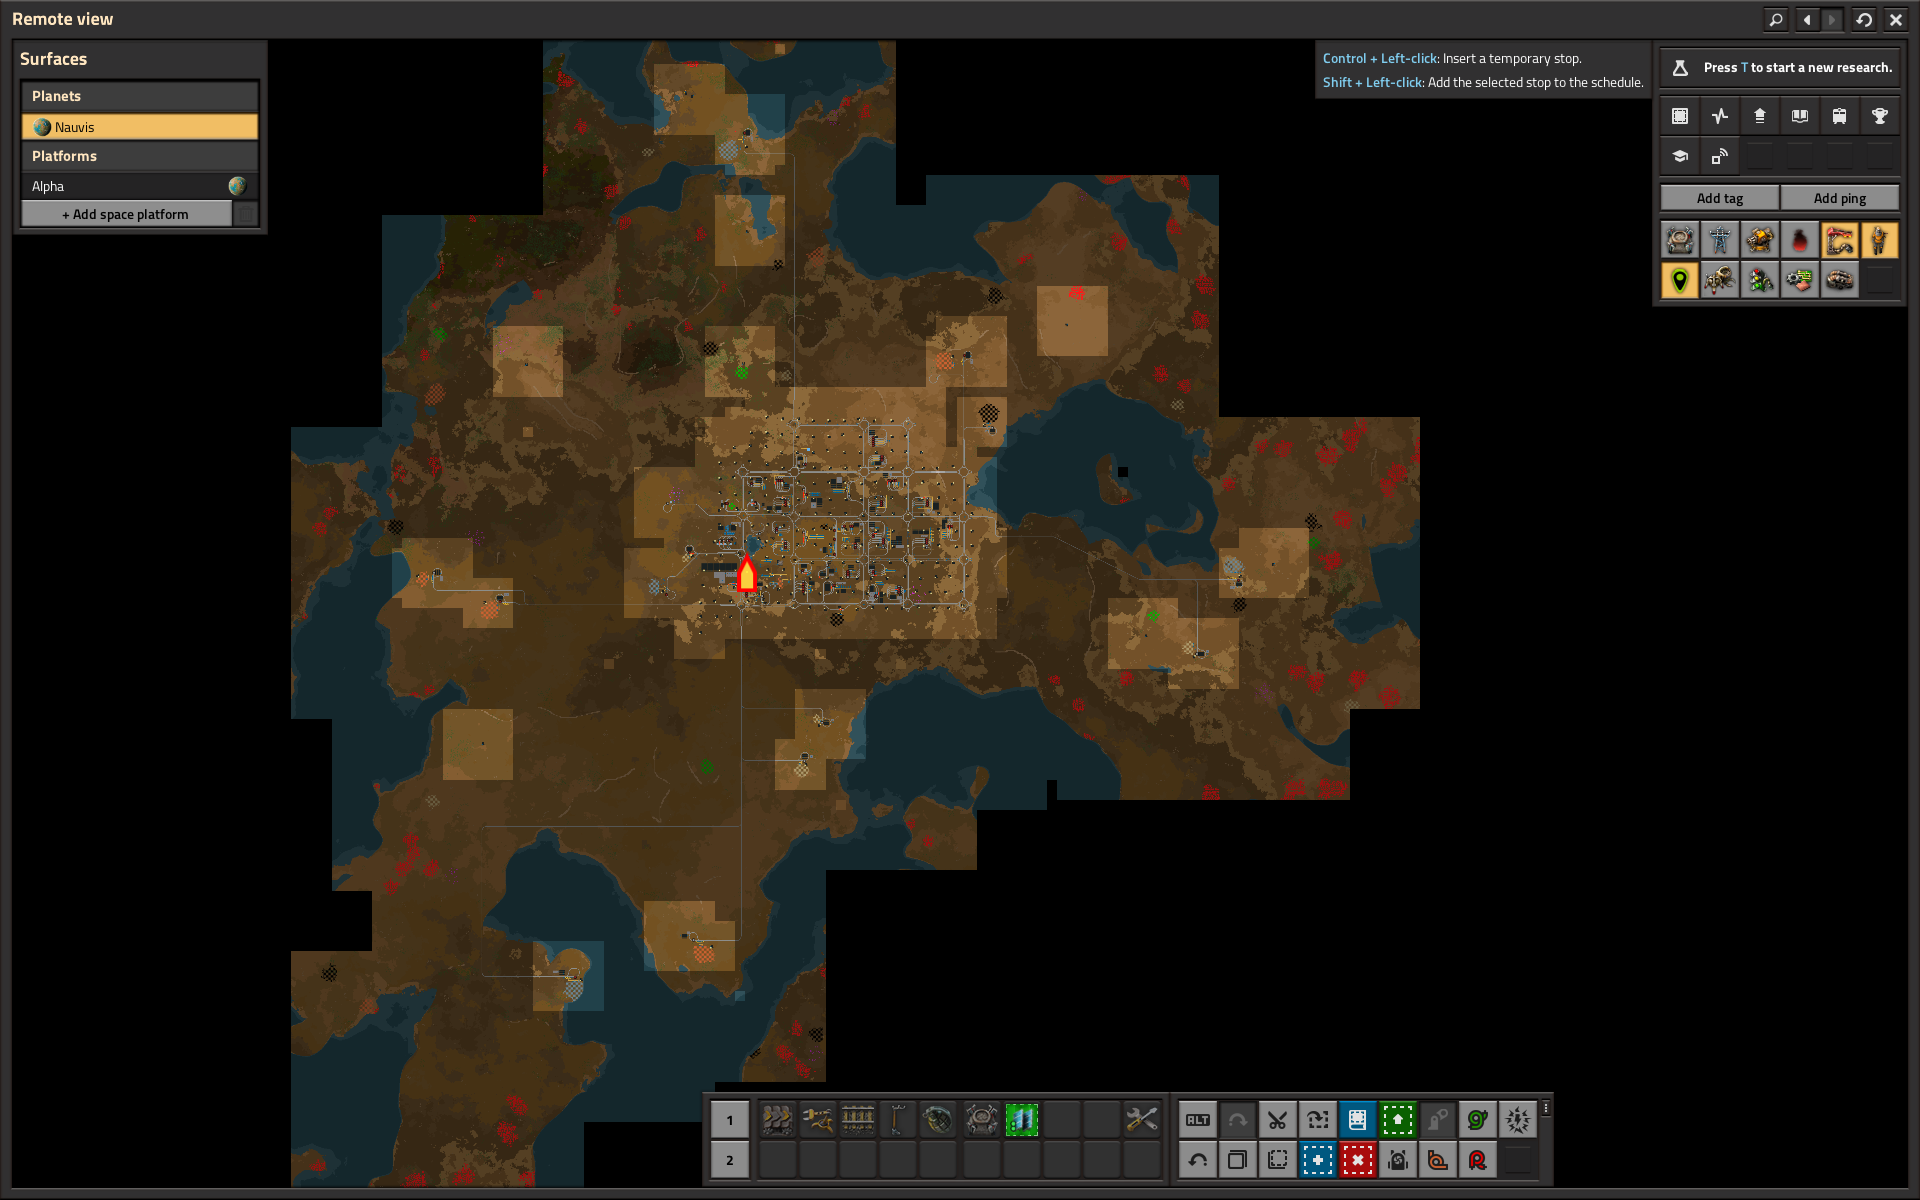This screenshot has height=1200, width=1920.
Task: Toggle the pipeline segment overlay
Action: click(1840, 280)
